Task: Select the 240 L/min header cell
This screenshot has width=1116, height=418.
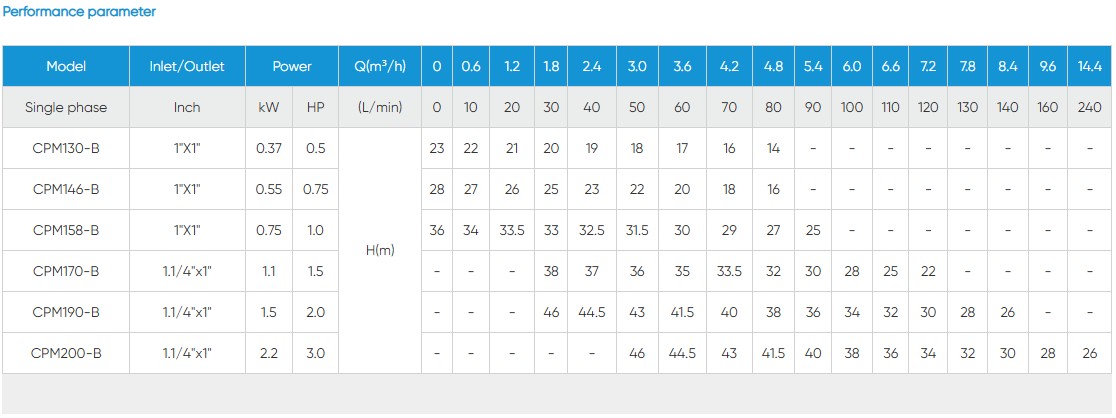Action: 1089,107
